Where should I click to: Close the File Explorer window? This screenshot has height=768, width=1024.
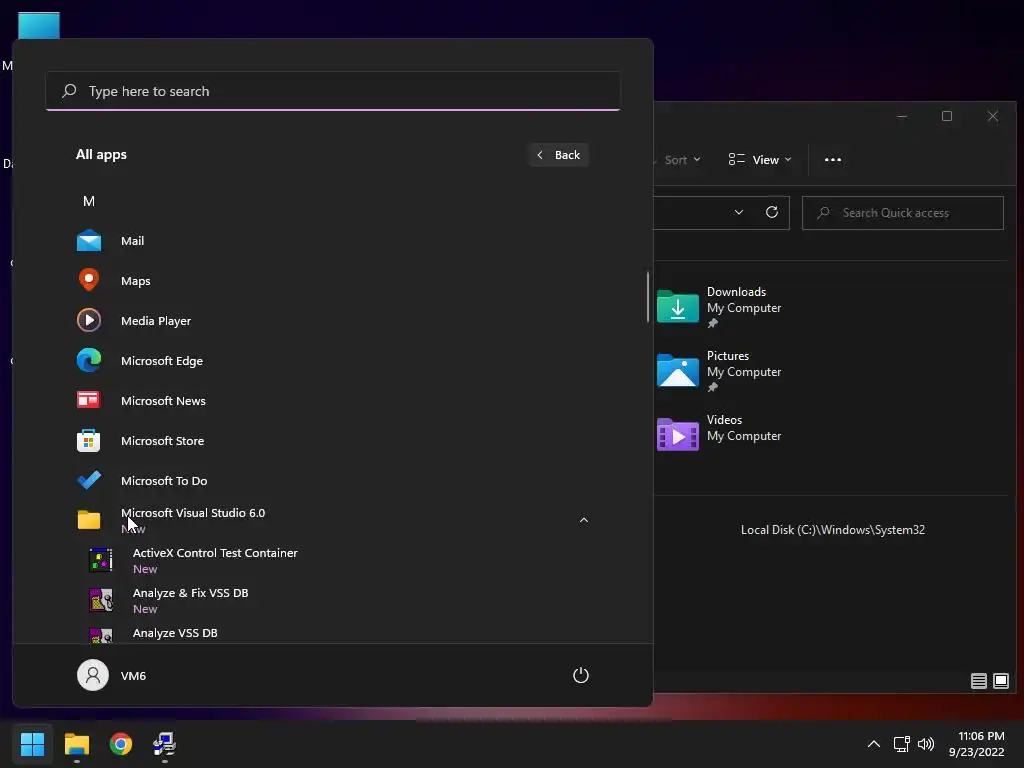993,116
